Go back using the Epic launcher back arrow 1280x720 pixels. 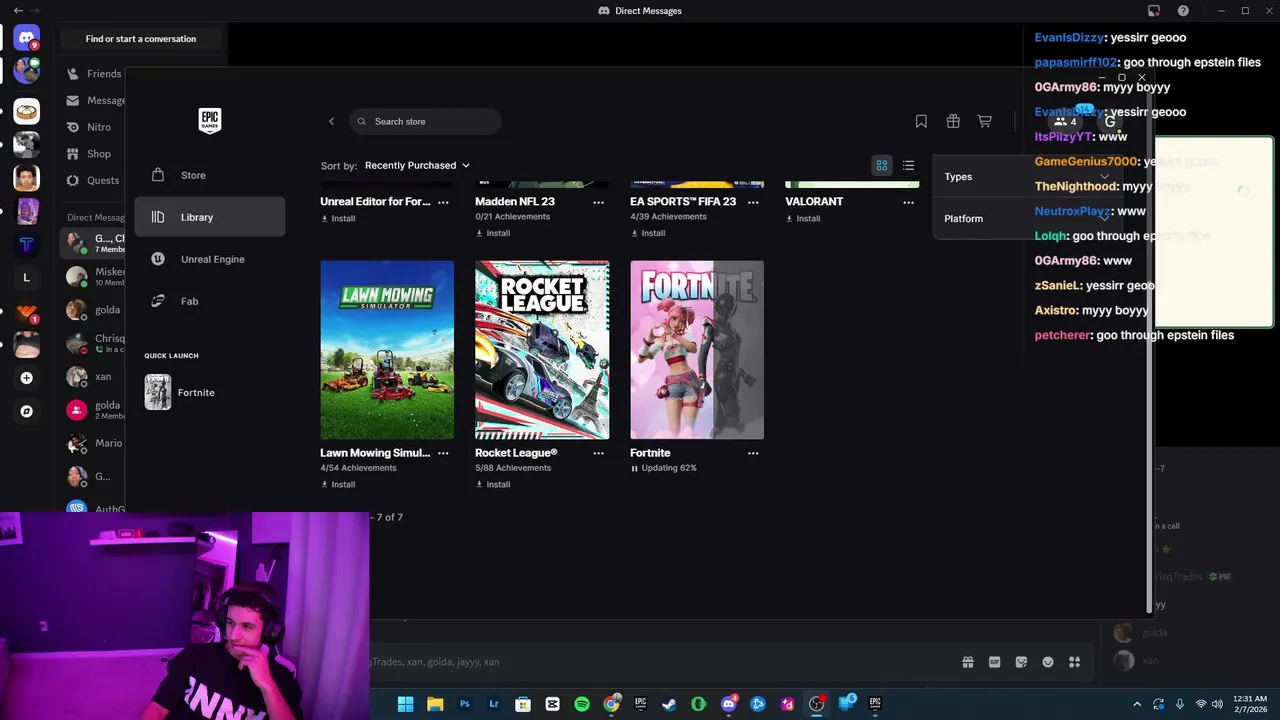pos(332,122)
